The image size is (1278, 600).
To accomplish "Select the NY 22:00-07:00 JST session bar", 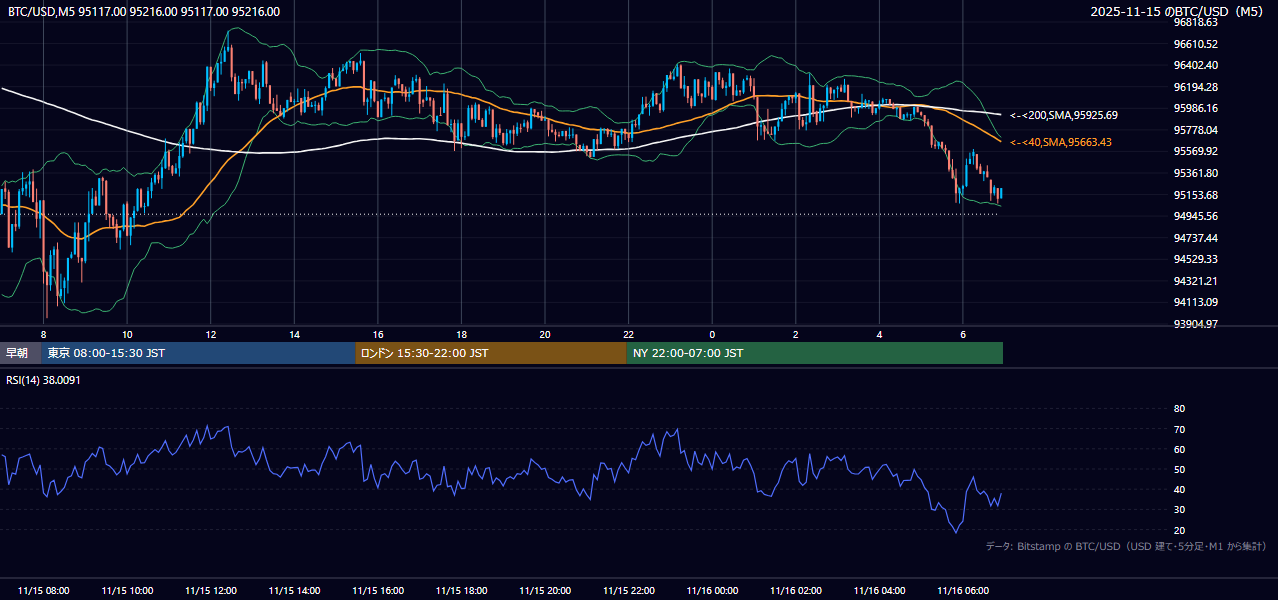I will [815, 353].
